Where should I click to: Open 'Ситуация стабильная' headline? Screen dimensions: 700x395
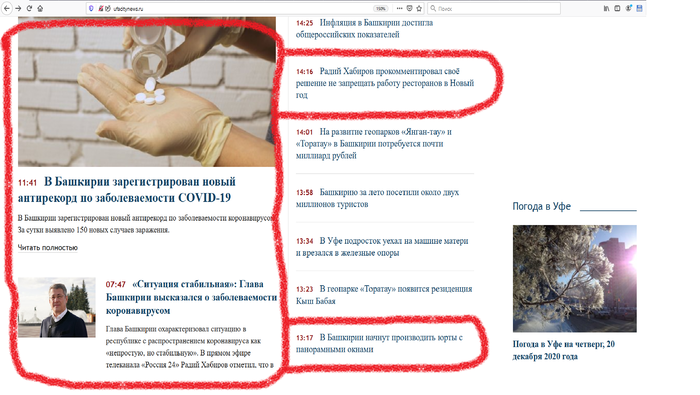coord(192,297)
